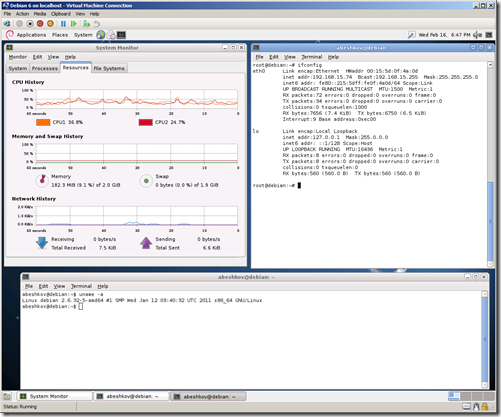This screenshot has height=417, width=501.
Task: Click the Snapshot toolbar icon
Action: click(86, 24)
